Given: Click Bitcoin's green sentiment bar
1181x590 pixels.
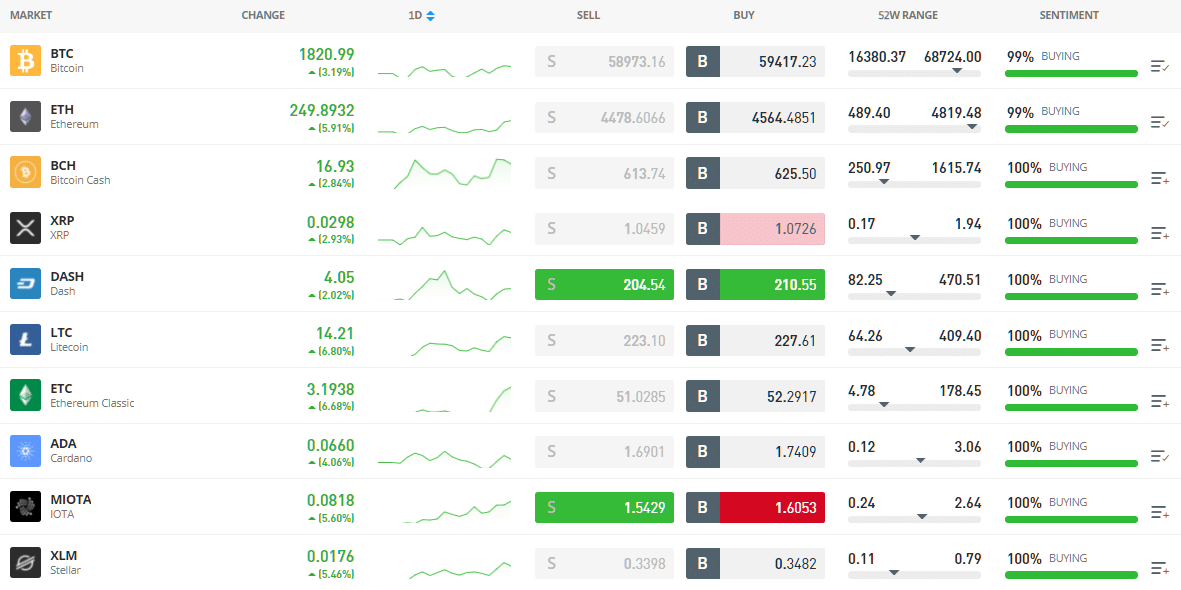Looking at the screenshot, I should pos(1071,73).
